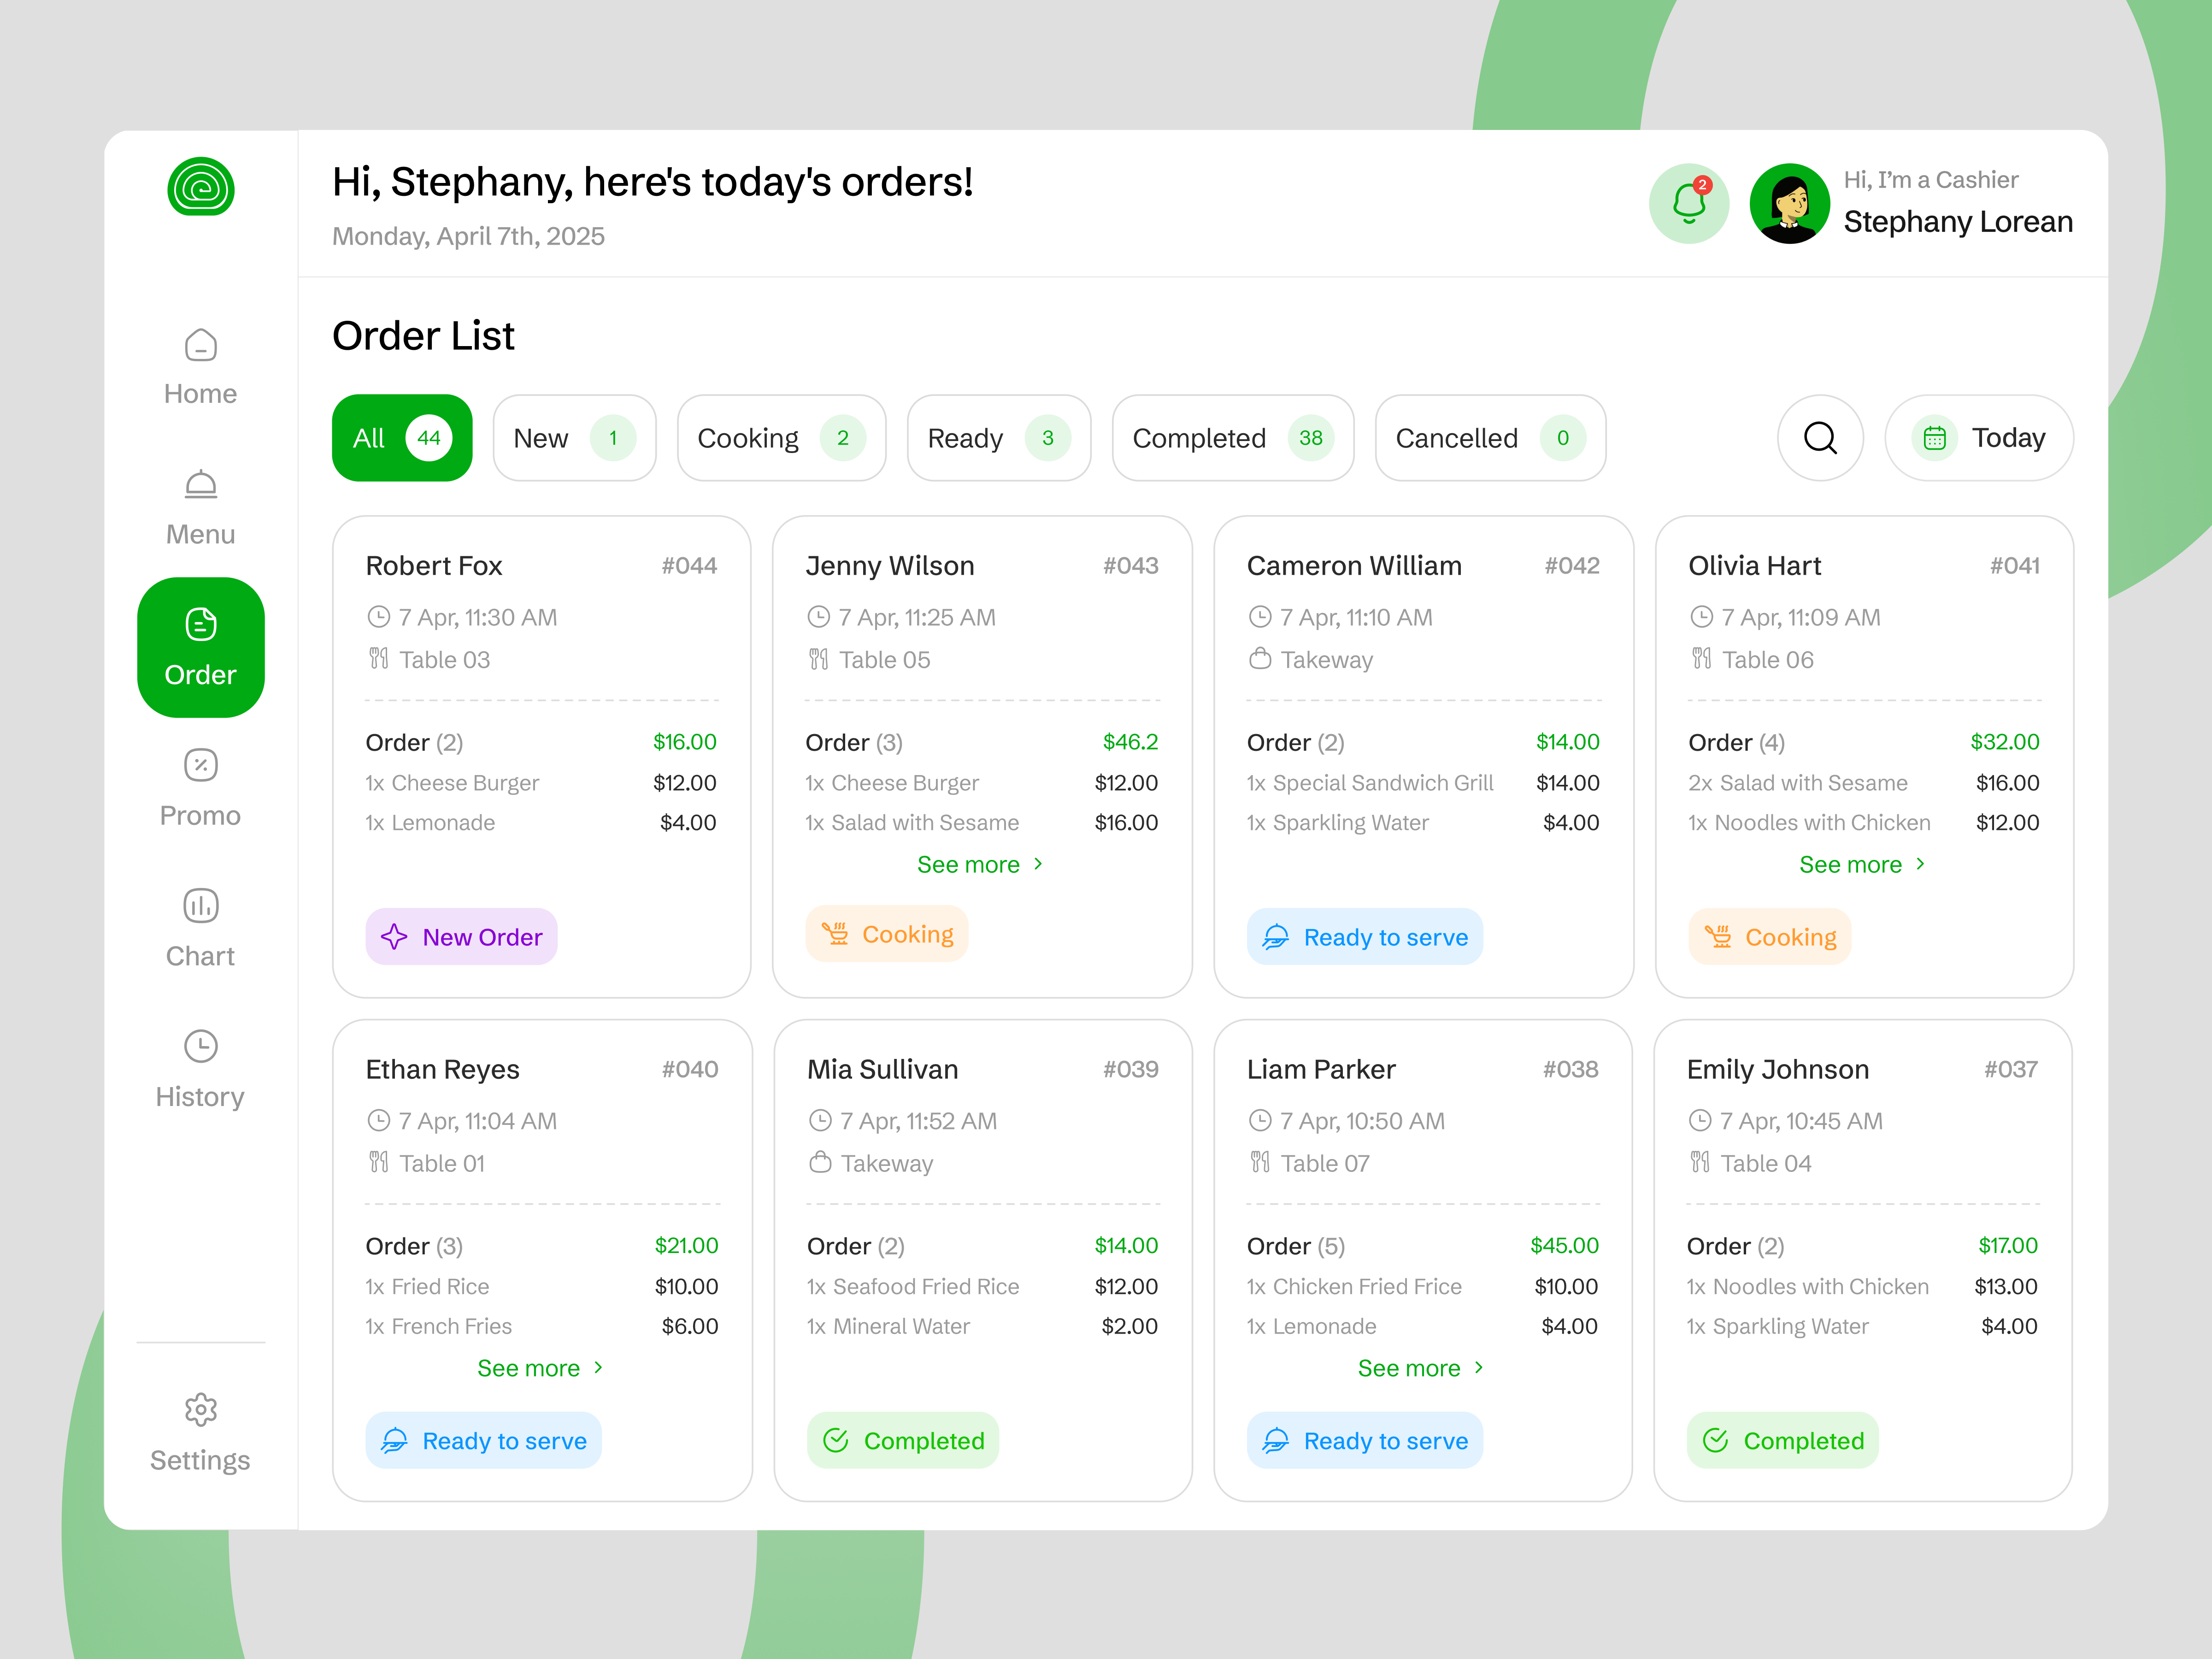This screenshot has width=2212, height=1659.
Task: Show the Ready orders tab
Action: pos(999,438)
